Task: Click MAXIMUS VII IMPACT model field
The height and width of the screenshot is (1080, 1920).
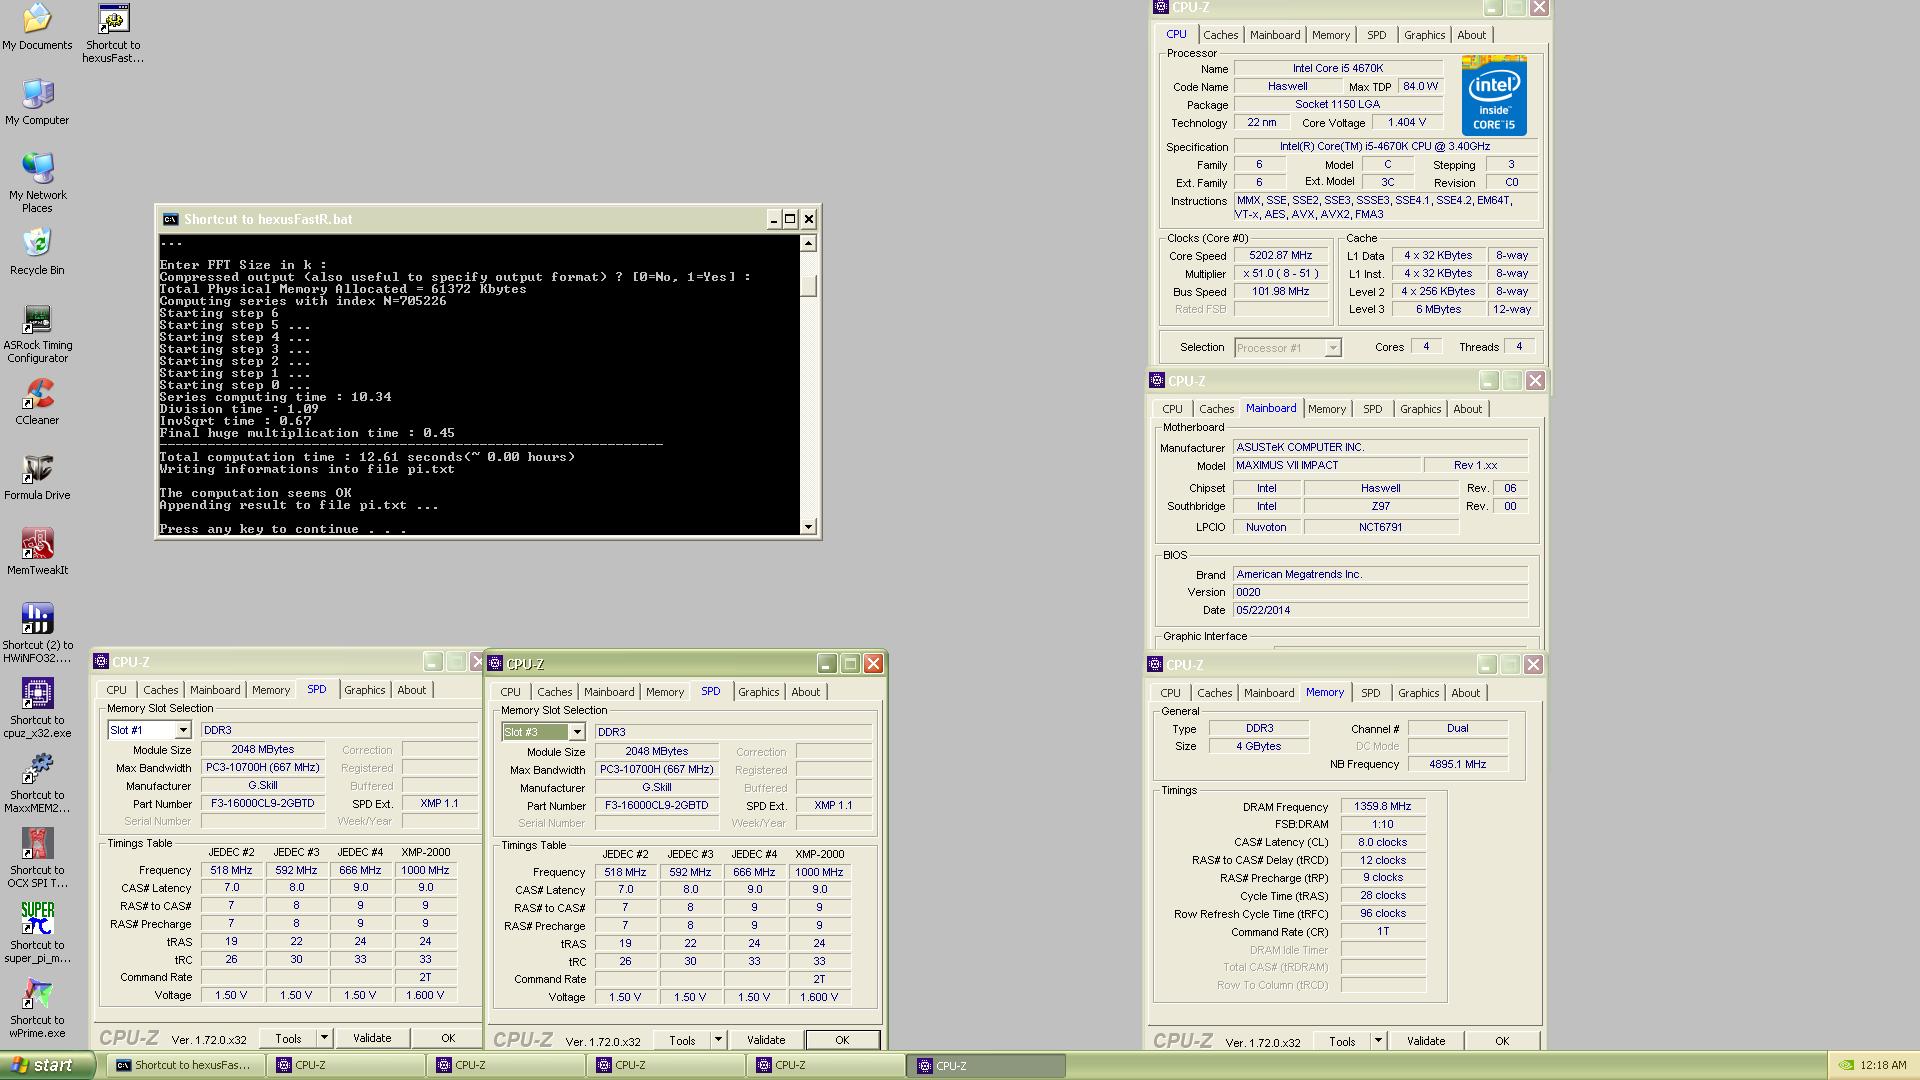Action: tap(1327, 465)
